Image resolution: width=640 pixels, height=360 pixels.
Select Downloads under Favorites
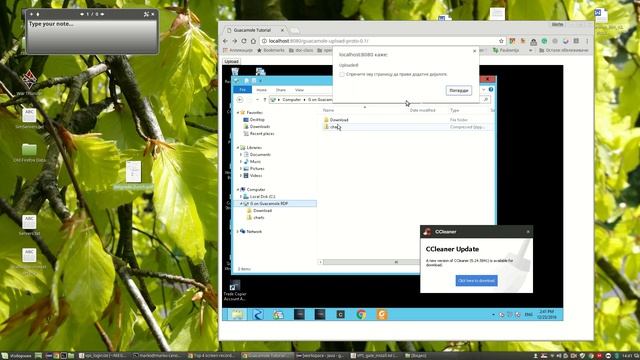point(257,127)
